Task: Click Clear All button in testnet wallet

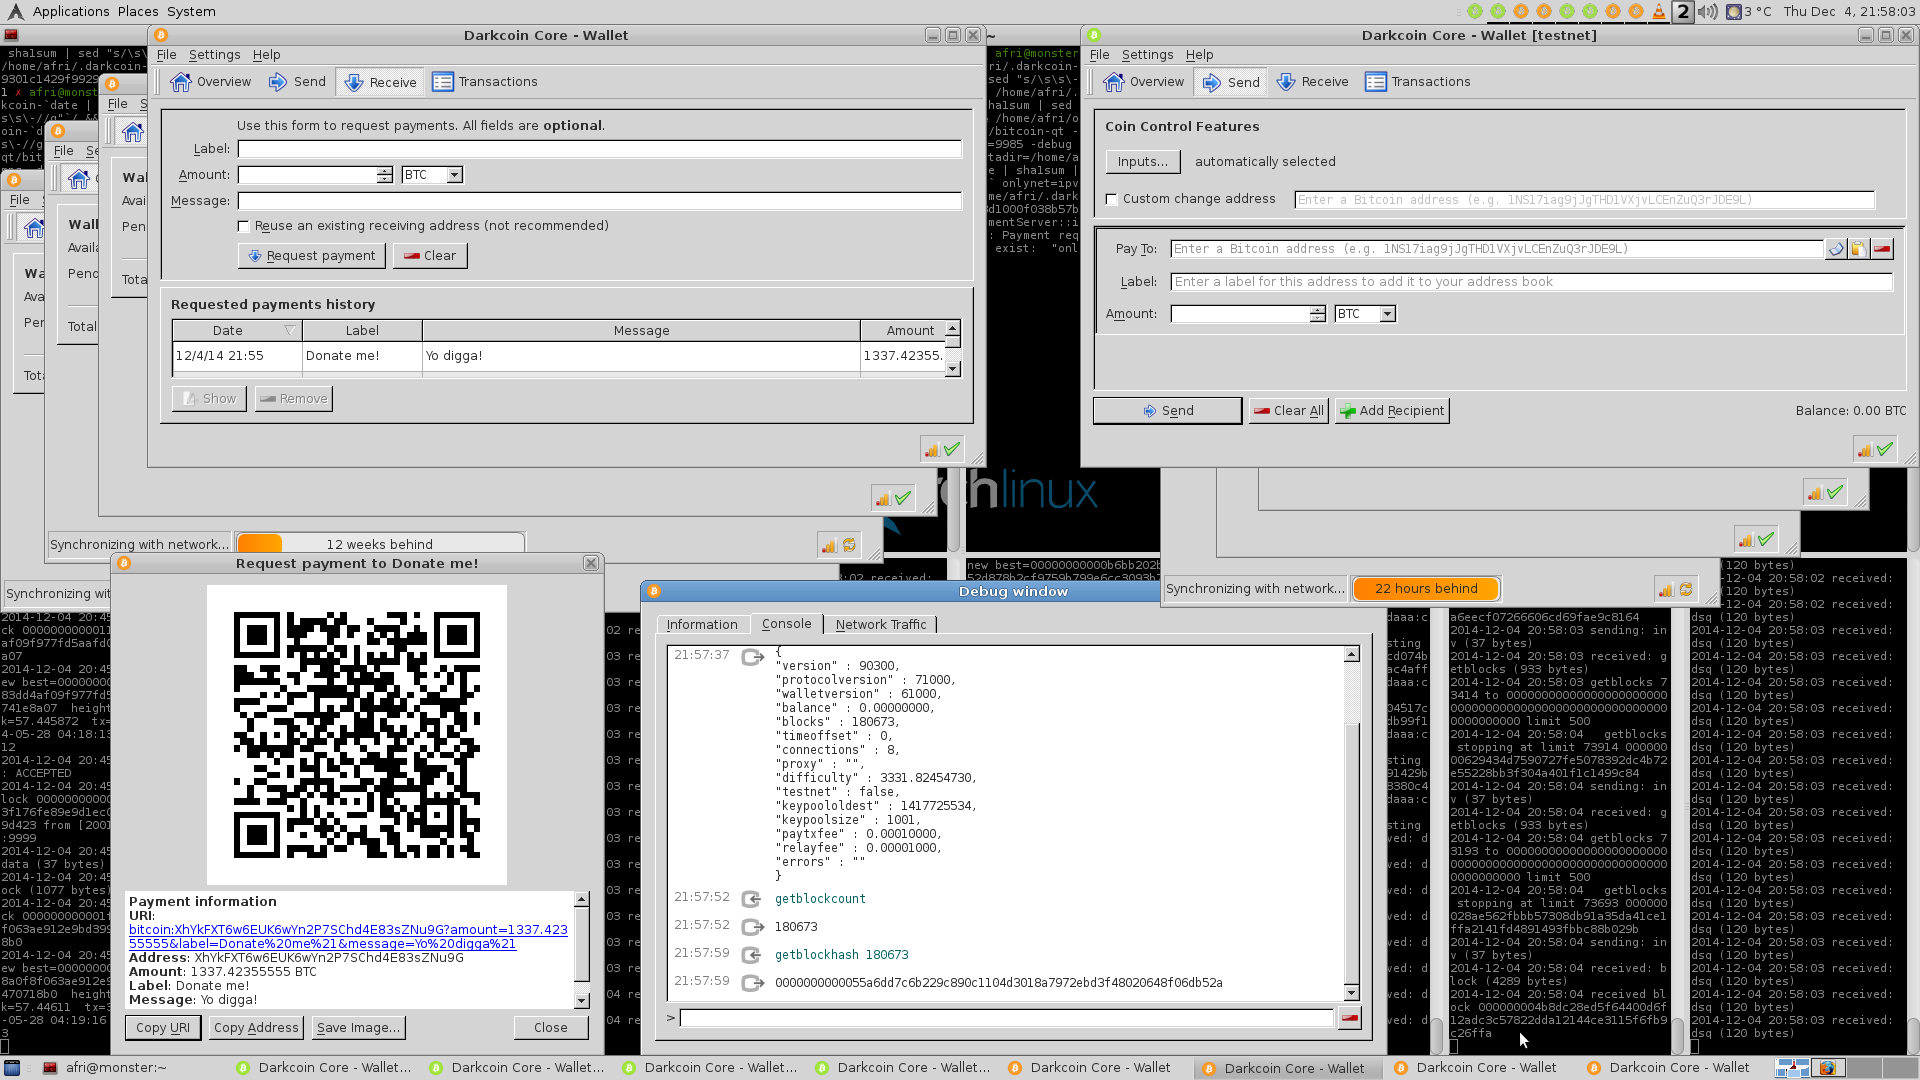Action: pyautogui.click(x=1289, y=411)
